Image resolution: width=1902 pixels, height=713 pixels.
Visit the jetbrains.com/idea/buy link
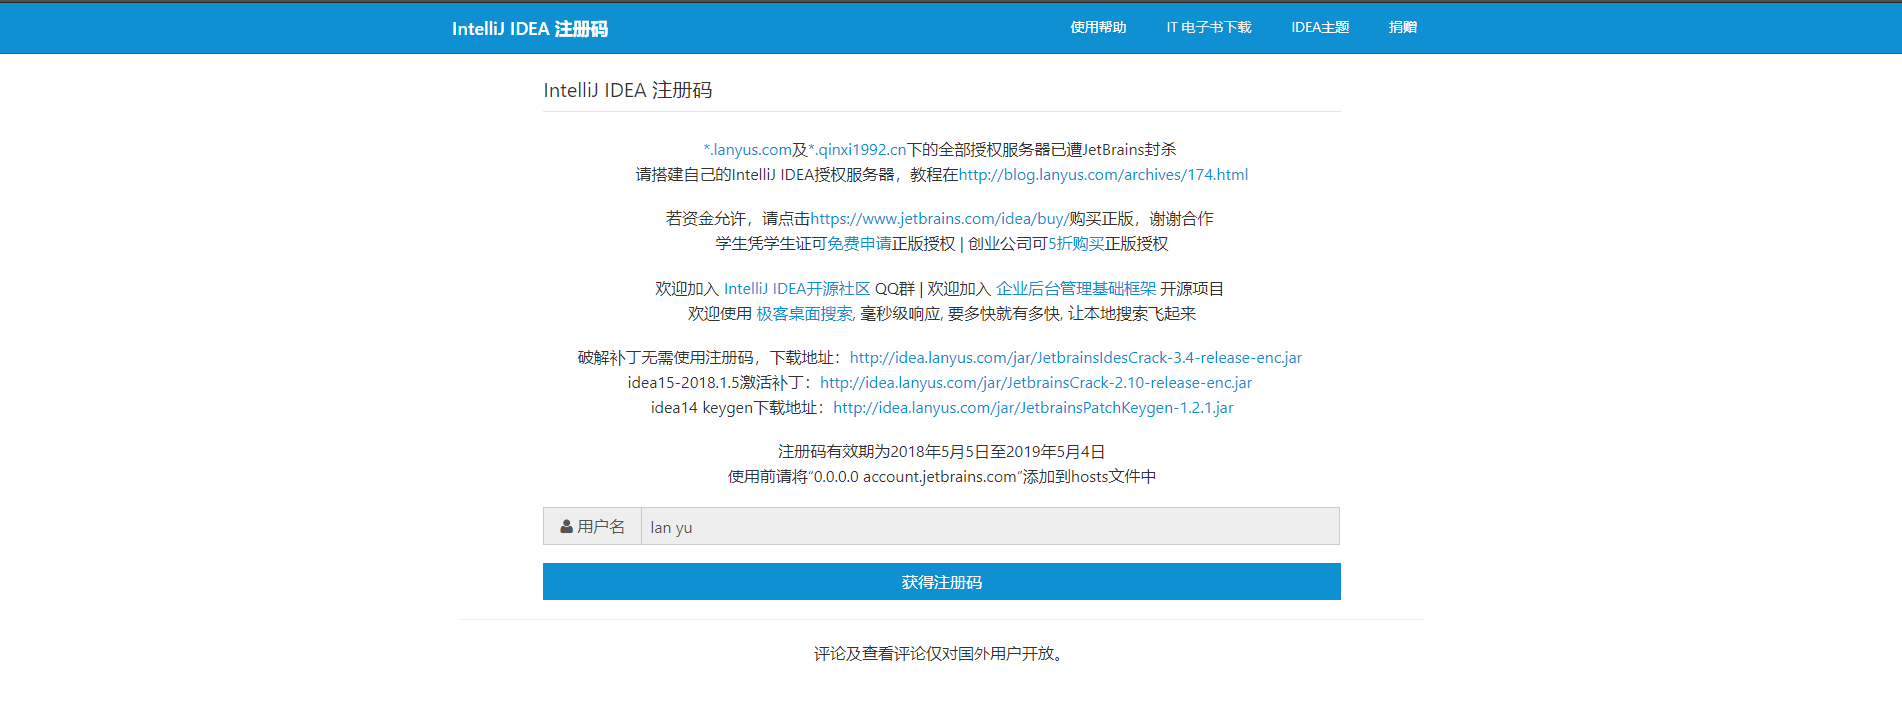coord(939,219)
